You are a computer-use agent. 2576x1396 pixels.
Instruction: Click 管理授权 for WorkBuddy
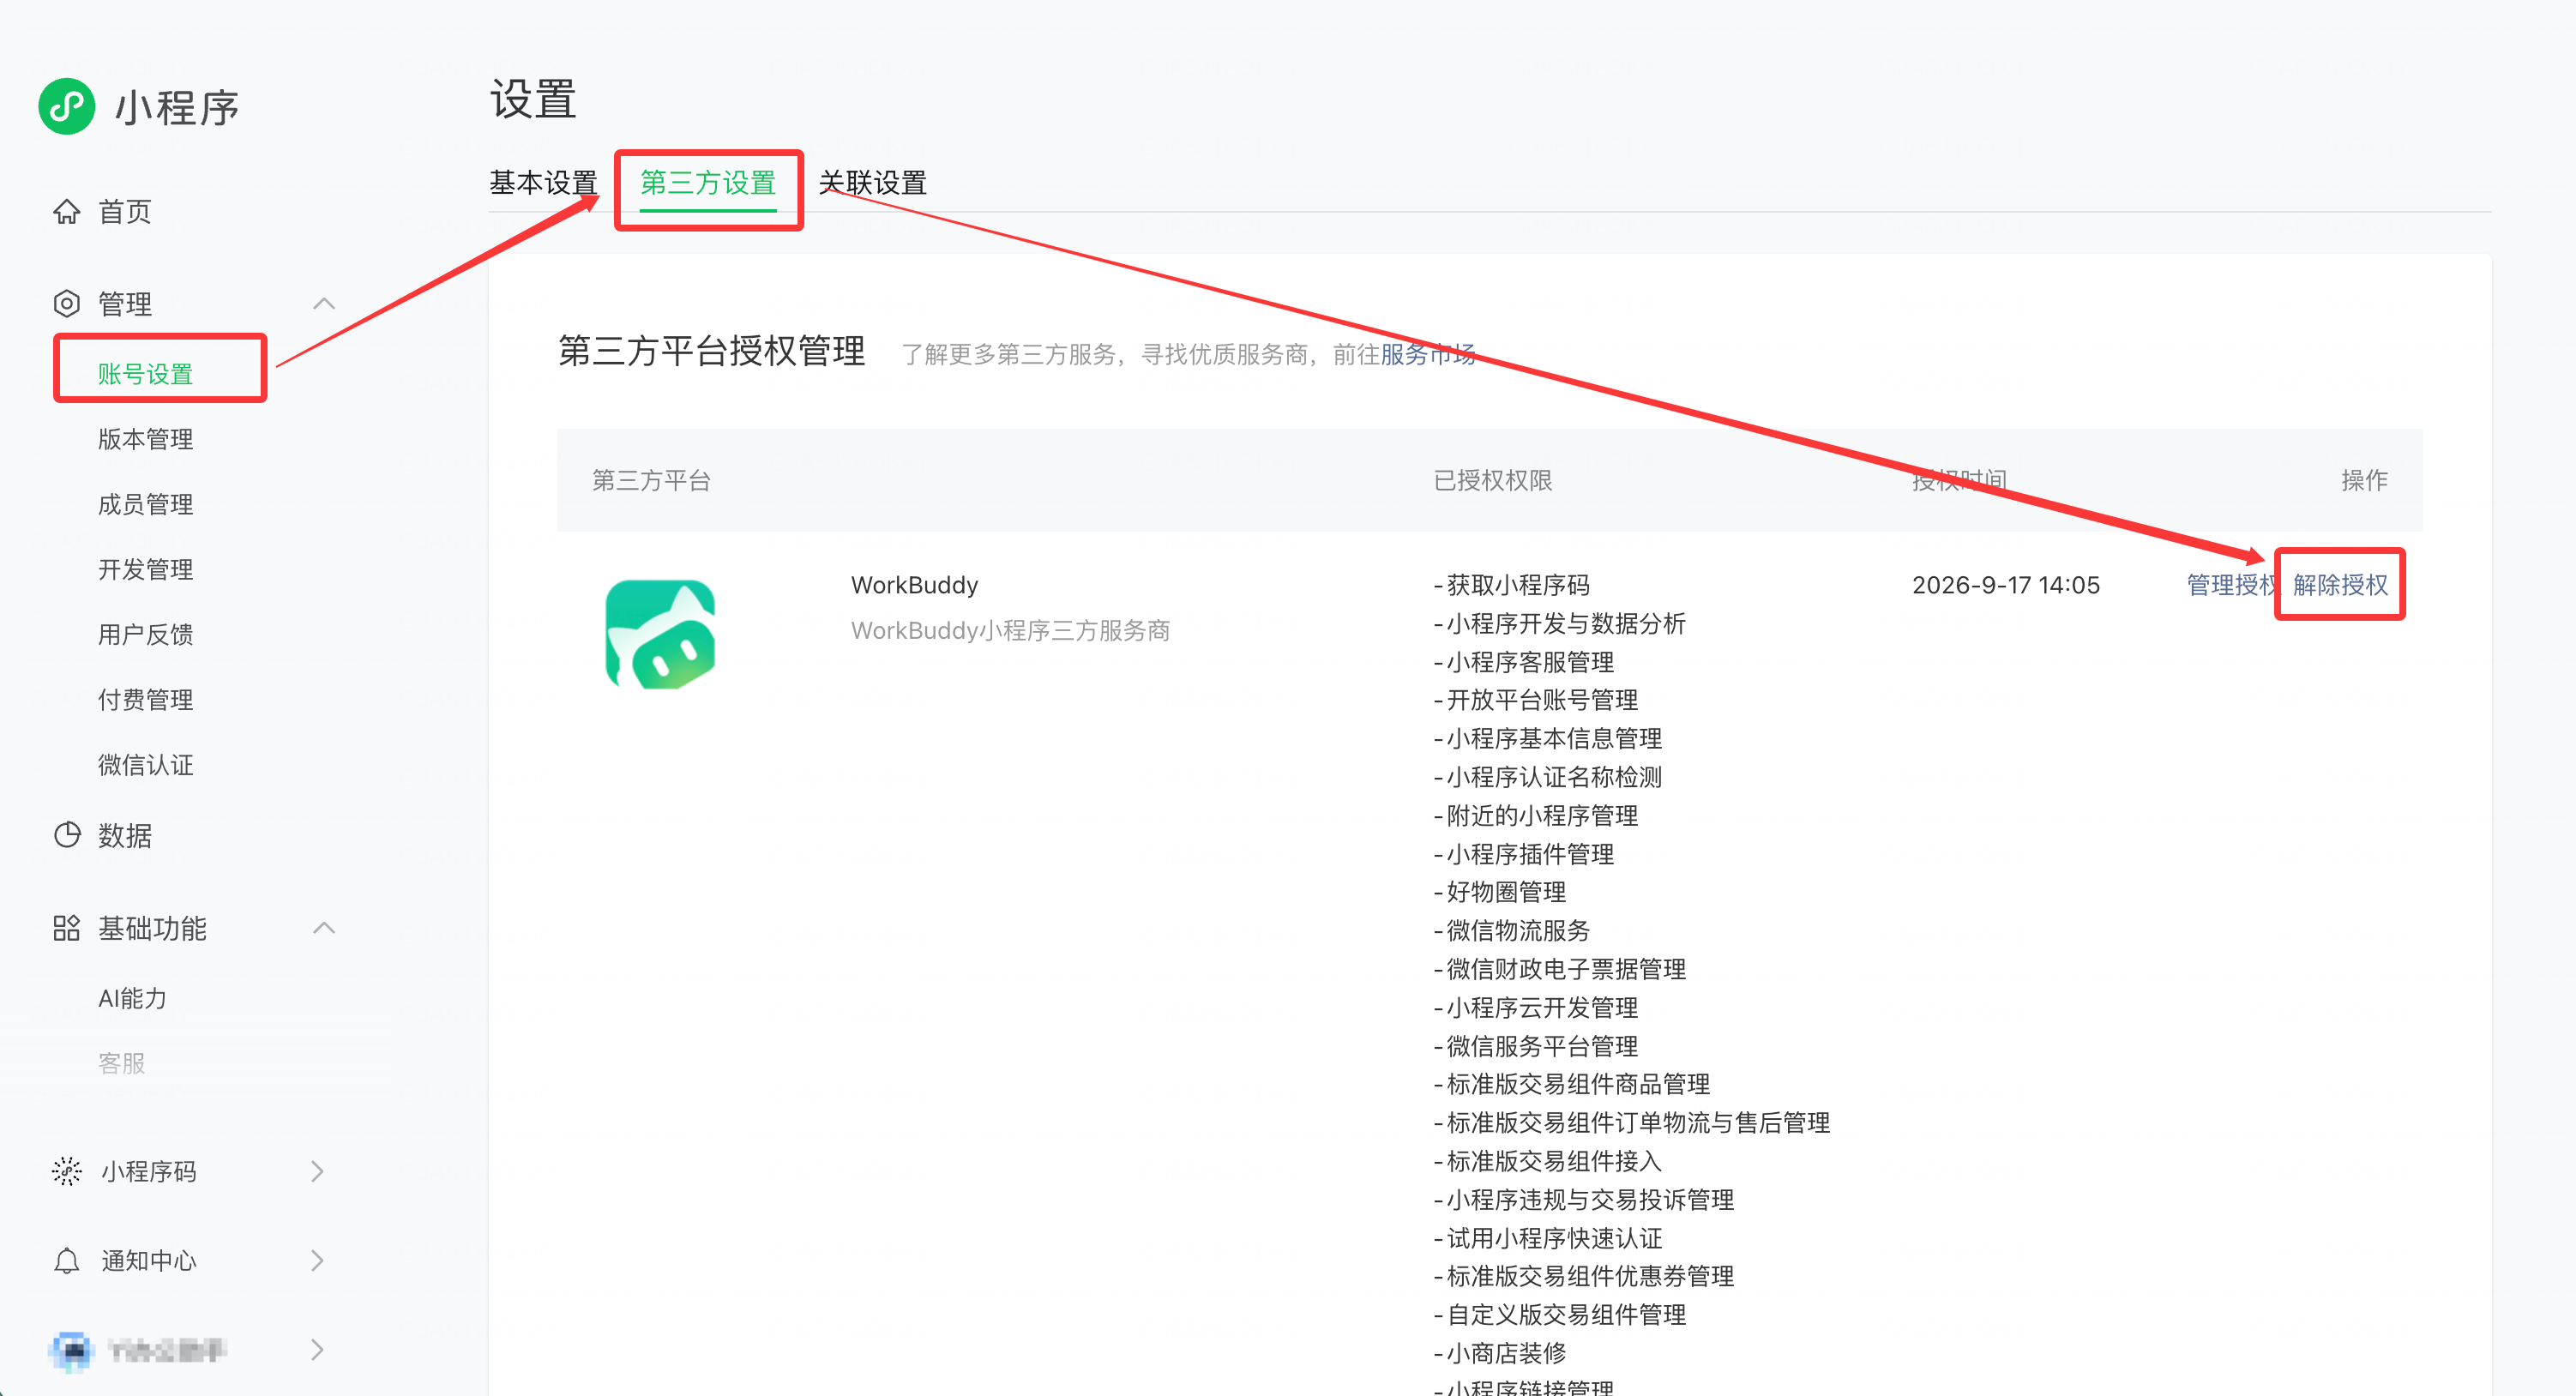pyautogui.click(x=2232, y=585)
